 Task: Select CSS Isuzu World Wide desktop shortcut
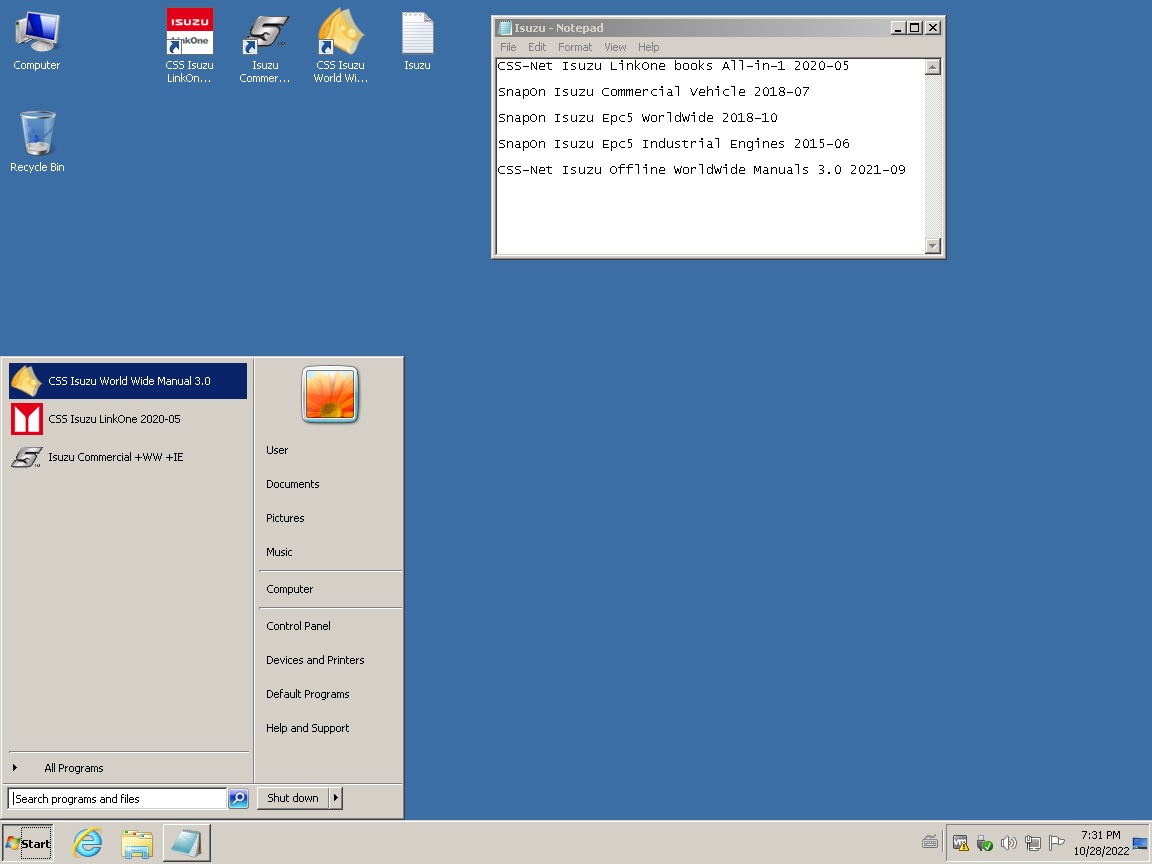pyautogui.click(x=340, y=46)
